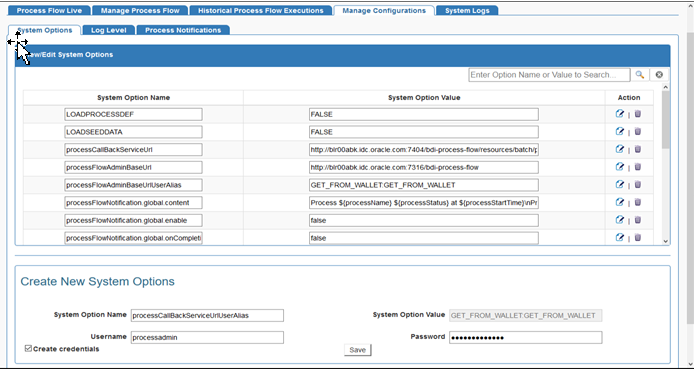694x369 pixels.
Task: Open the Process Flow Live tab
Action: coord(49,10)
